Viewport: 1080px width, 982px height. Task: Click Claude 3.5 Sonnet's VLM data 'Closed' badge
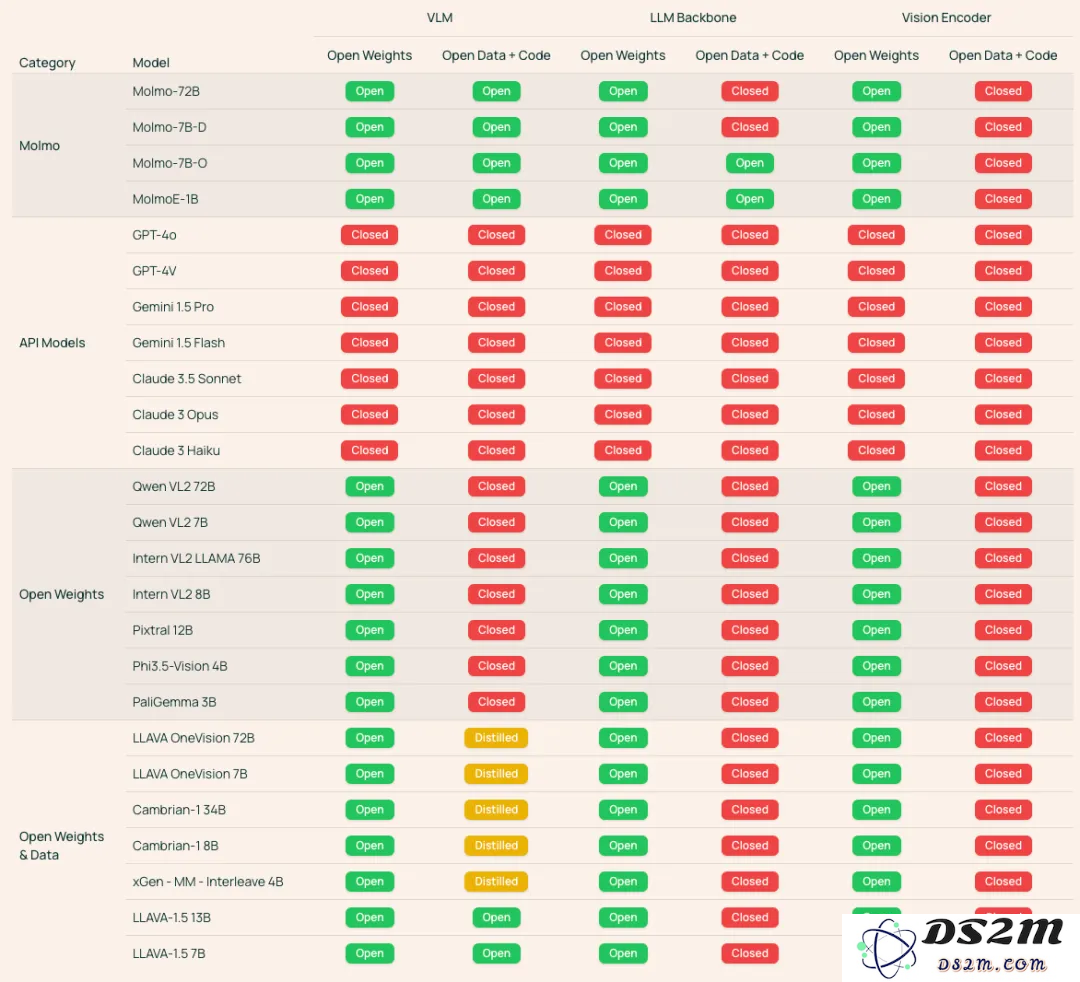(x=497, y=379)
